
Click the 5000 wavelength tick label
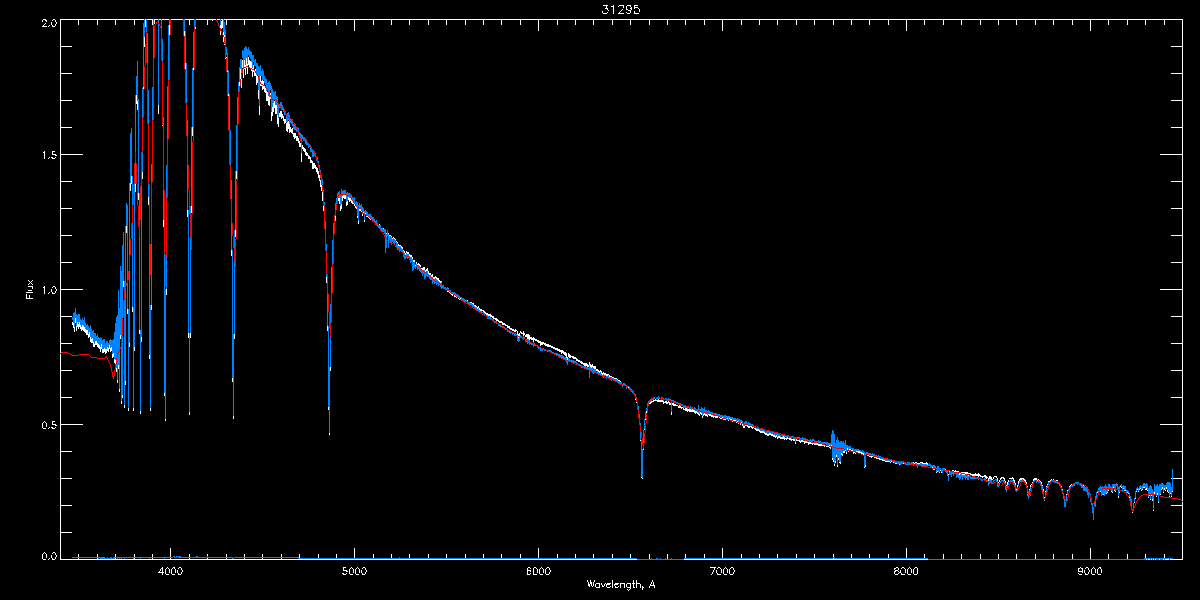pyautogui.click(x=354, y=571)
